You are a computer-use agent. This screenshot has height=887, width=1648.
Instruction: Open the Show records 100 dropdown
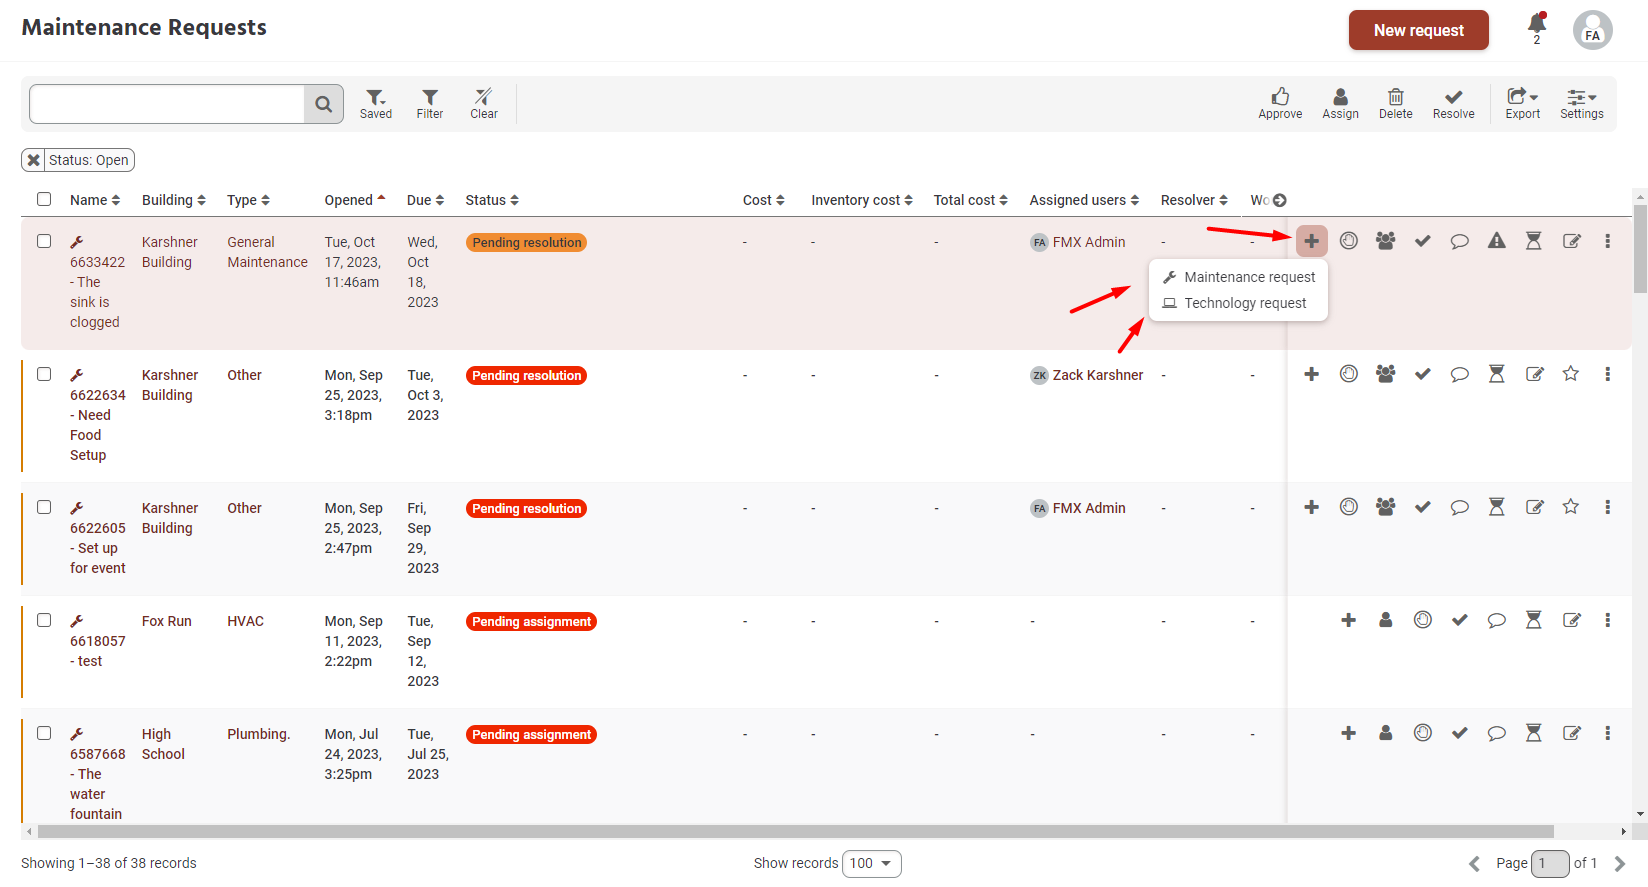coord(872,863)
